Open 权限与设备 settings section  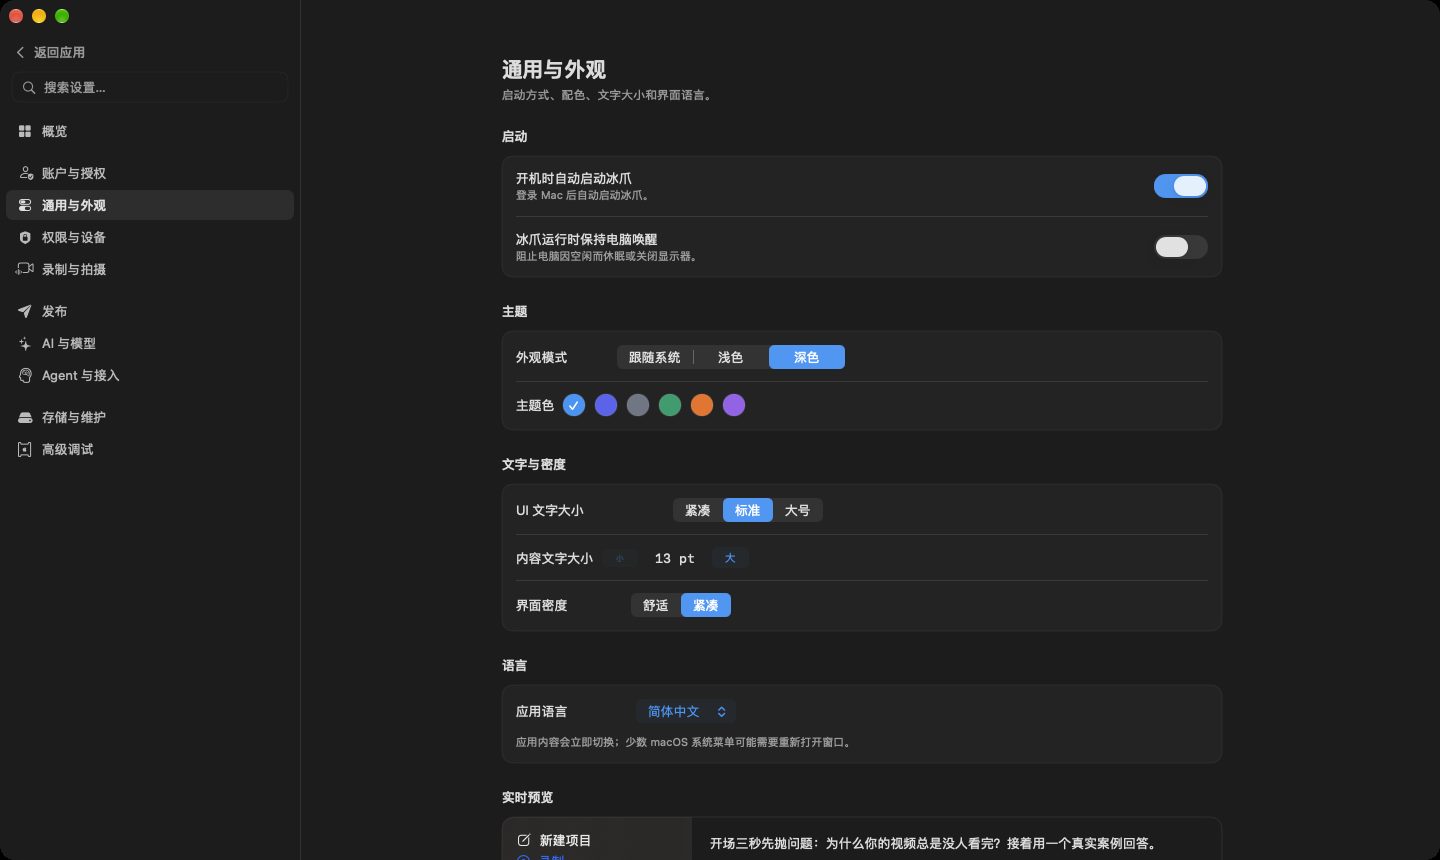coord(150,237)
